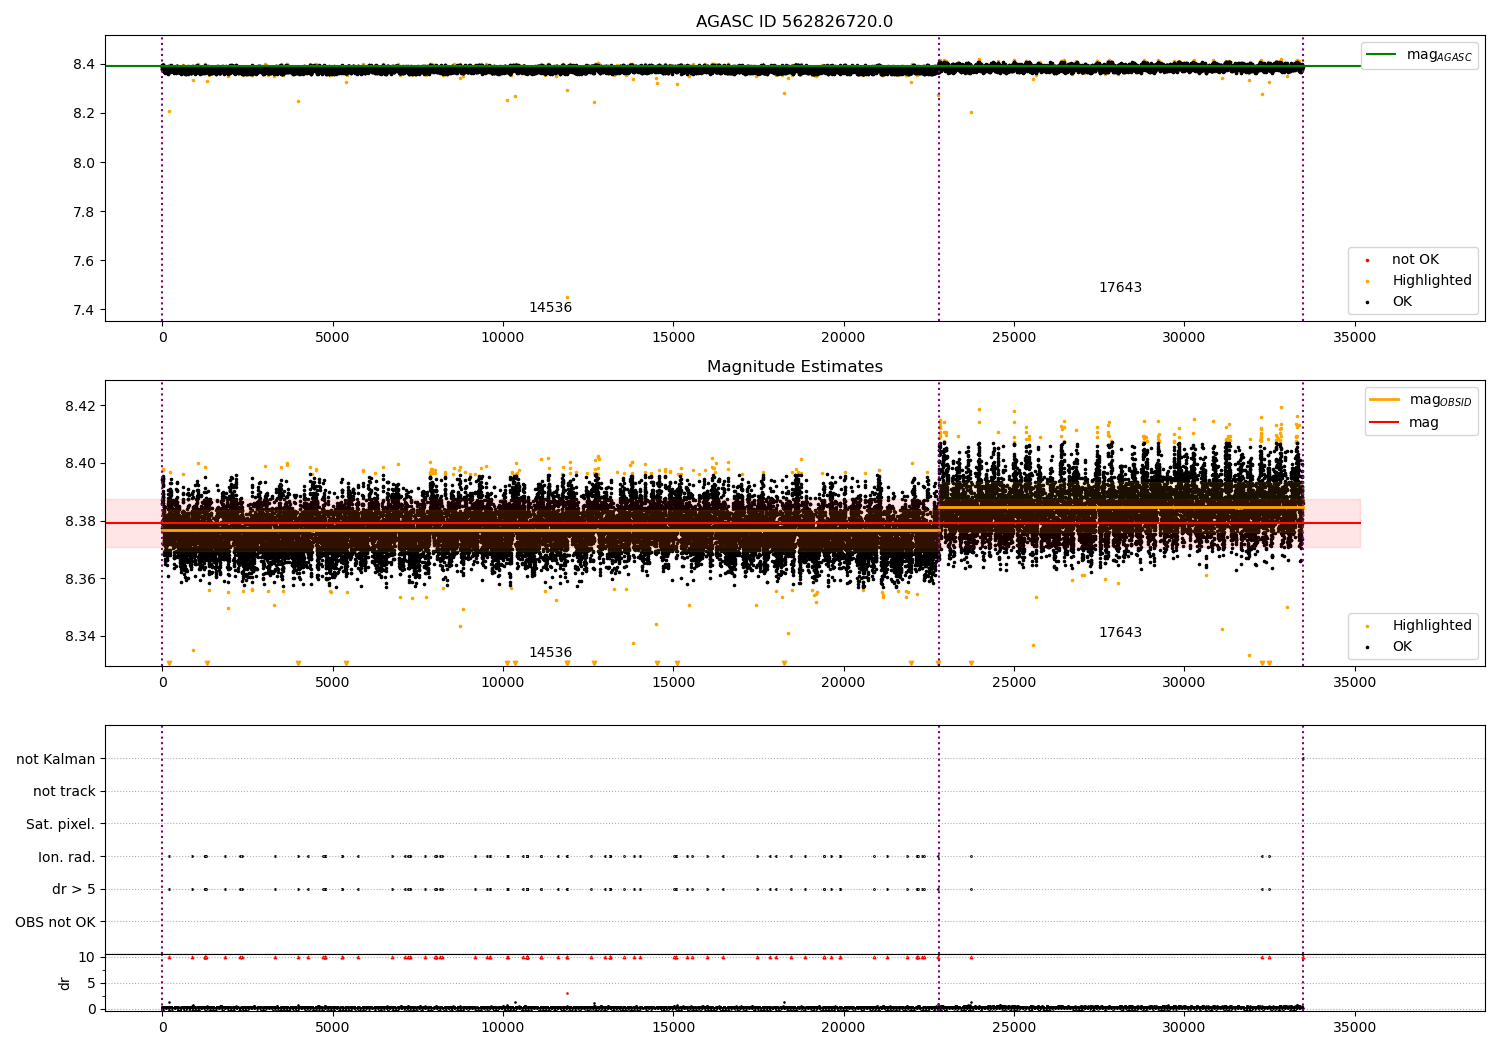The height and width of the screenshot is (1050, 1500).
Task: Click the 17643 label in Magnitude Estimates plot
Action: [1120, 633]
